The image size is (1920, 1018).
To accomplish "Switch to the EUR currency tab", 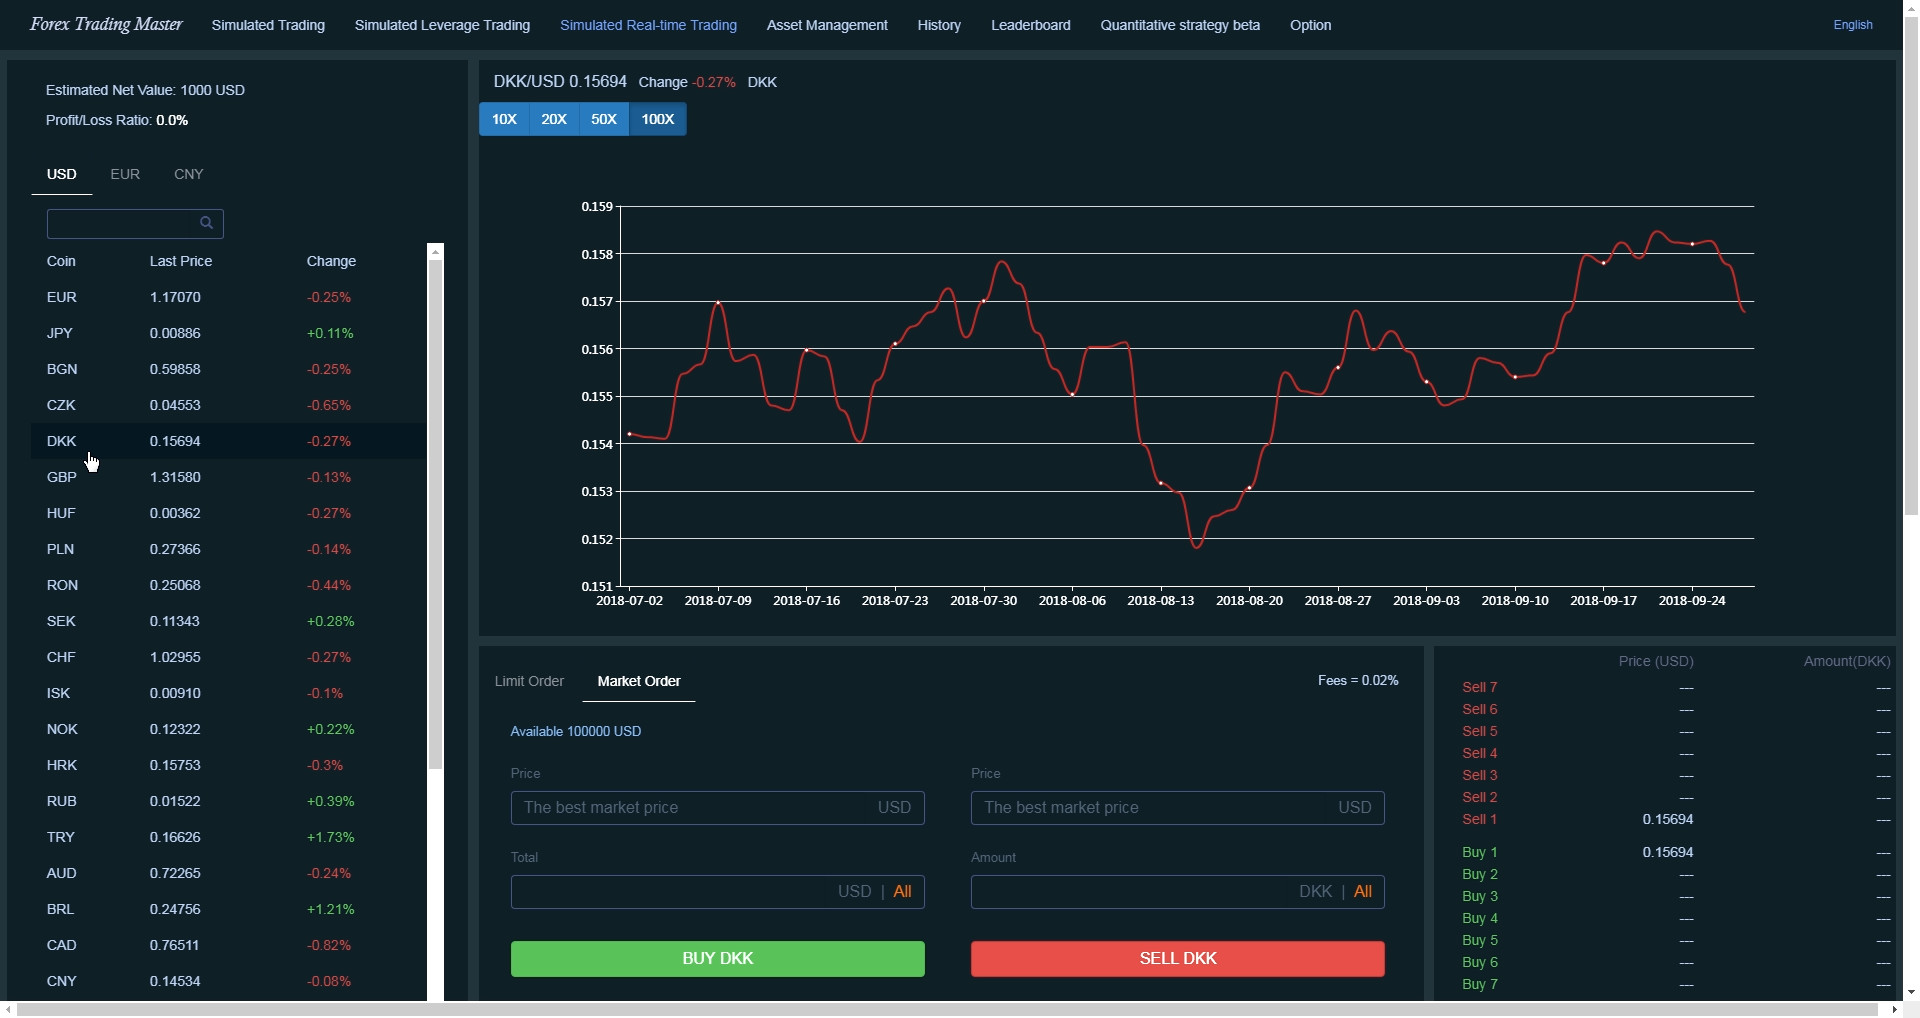I will point(124,173).
